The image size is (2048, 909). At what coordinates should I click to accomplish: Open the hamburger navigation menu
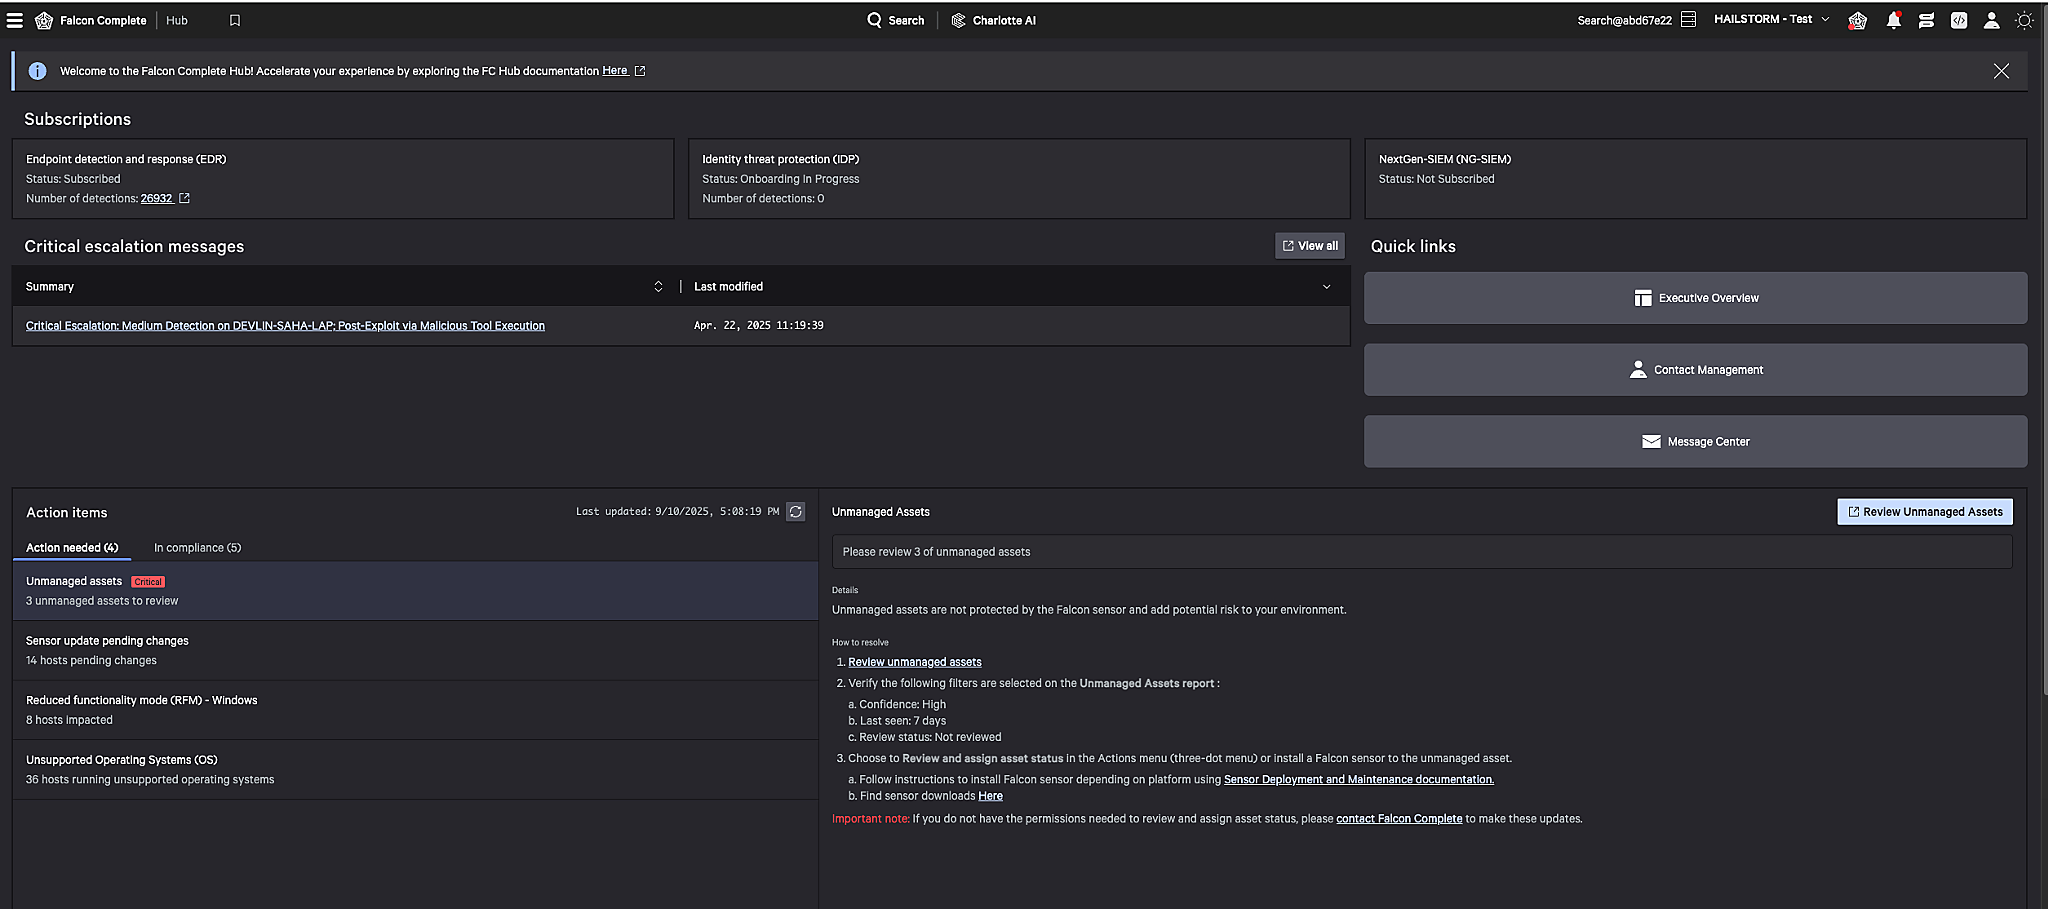pyautogui.click(x=15, y=20)
